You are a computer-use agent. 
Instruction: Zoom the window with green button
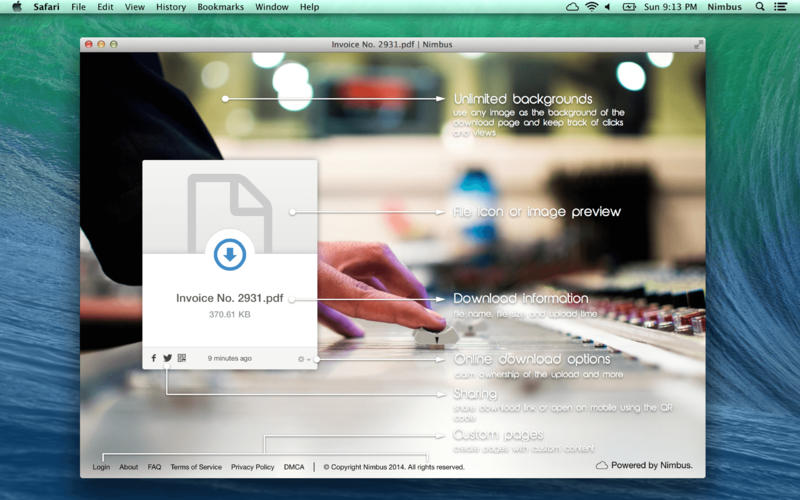[x=113, y=44]
